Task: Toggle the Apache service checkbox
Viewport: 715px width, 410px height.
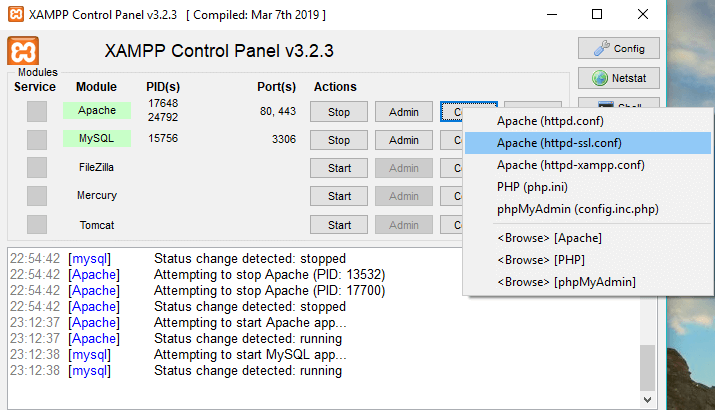Action: [37, 111]
